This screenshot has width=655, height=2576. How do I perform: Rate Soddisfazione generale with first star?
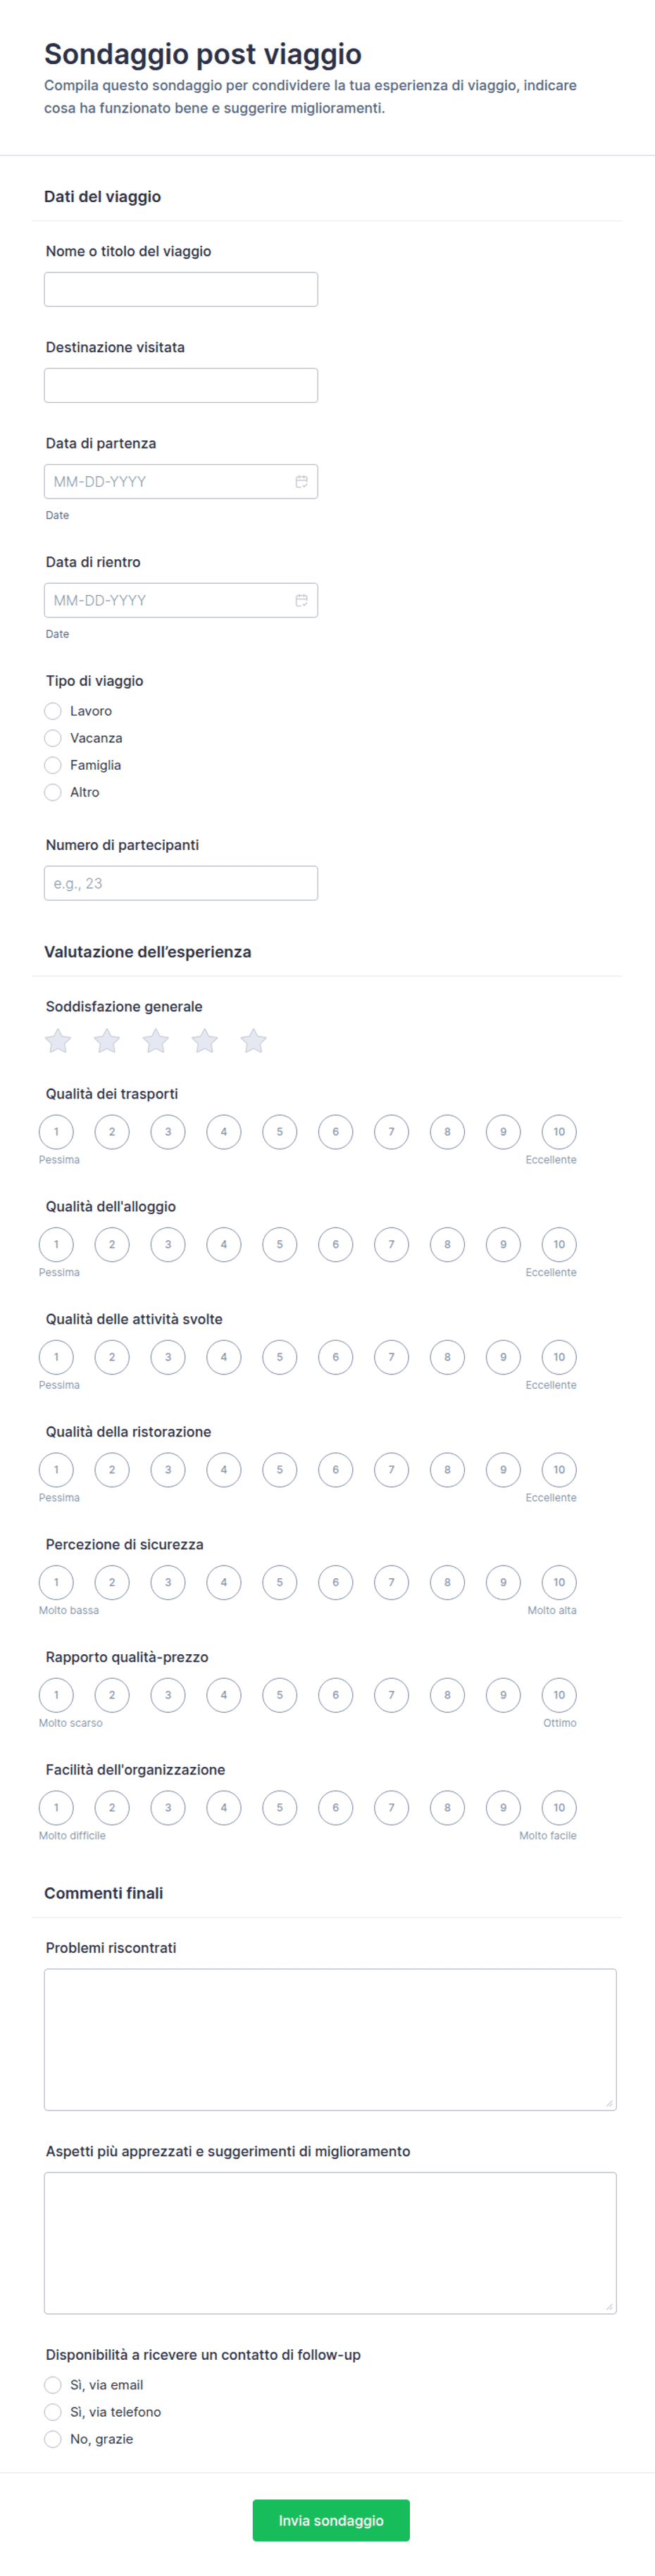pyautogui.click(x=58, y=1041)
